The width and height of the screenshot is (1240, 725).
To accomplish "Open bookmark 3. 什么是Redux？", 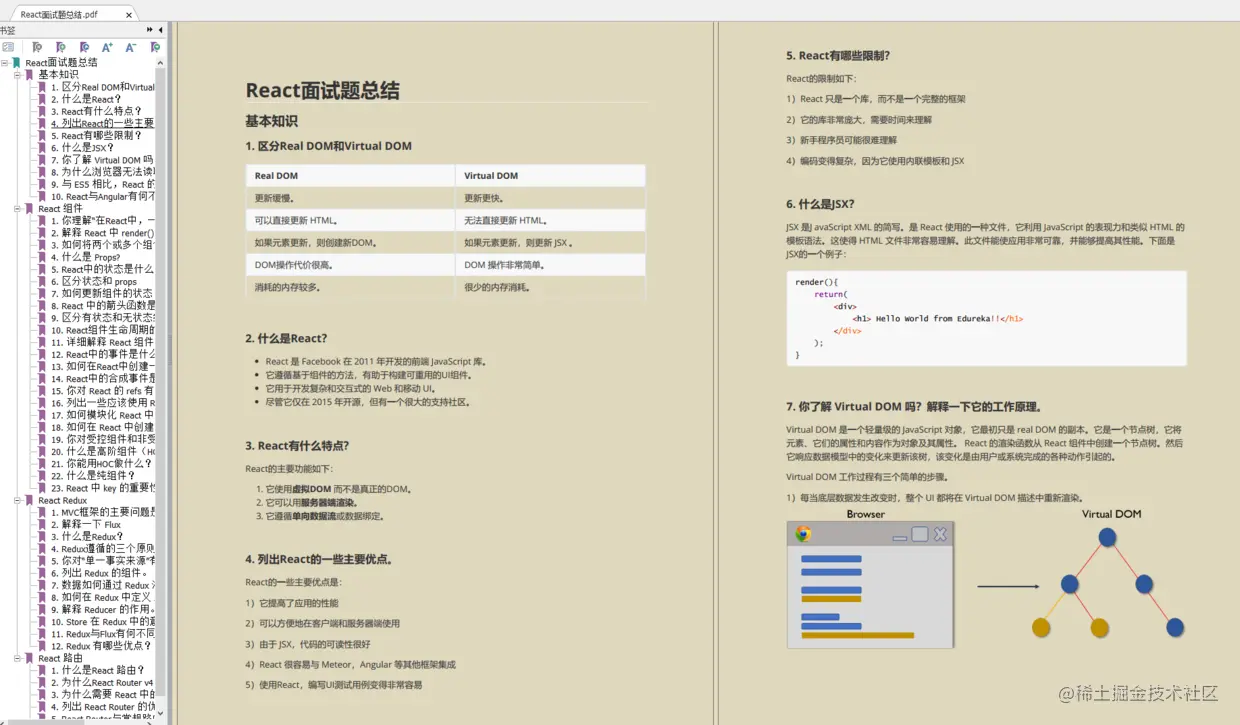I will 88,537.
